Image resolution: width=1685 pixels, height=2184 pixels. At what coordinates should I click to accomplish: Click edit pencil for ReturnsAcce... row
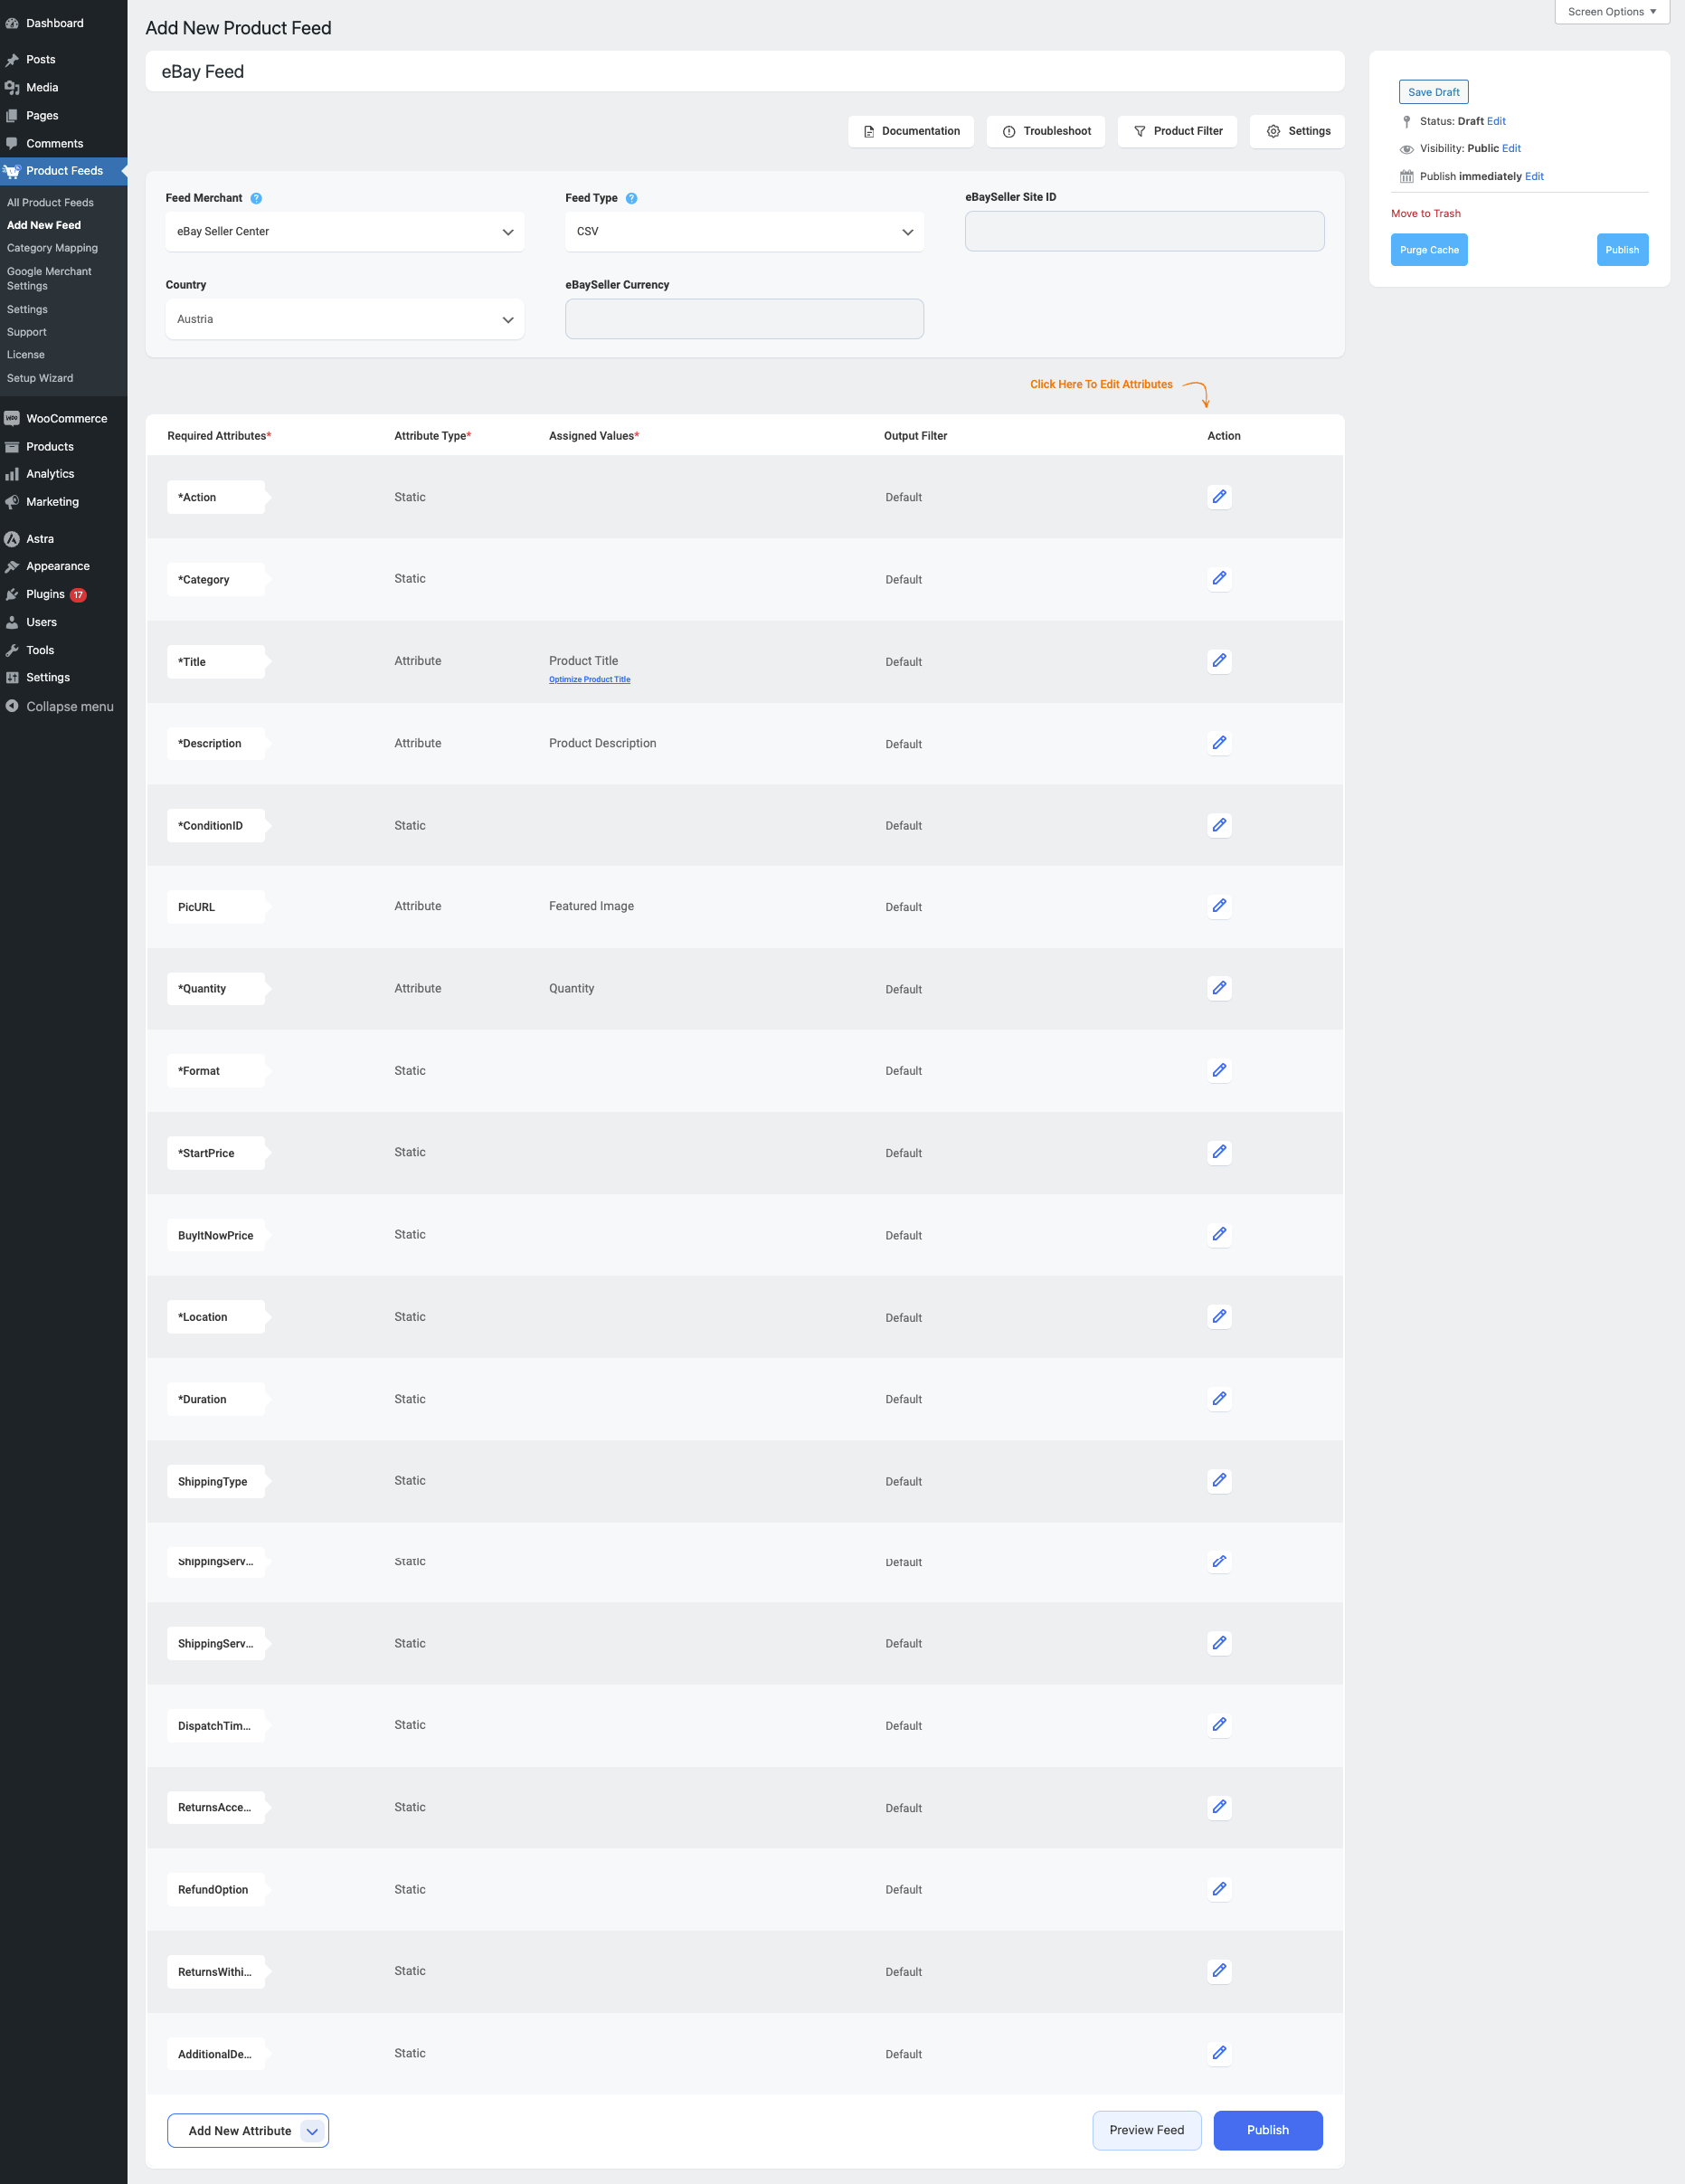coord(1219,1806)
